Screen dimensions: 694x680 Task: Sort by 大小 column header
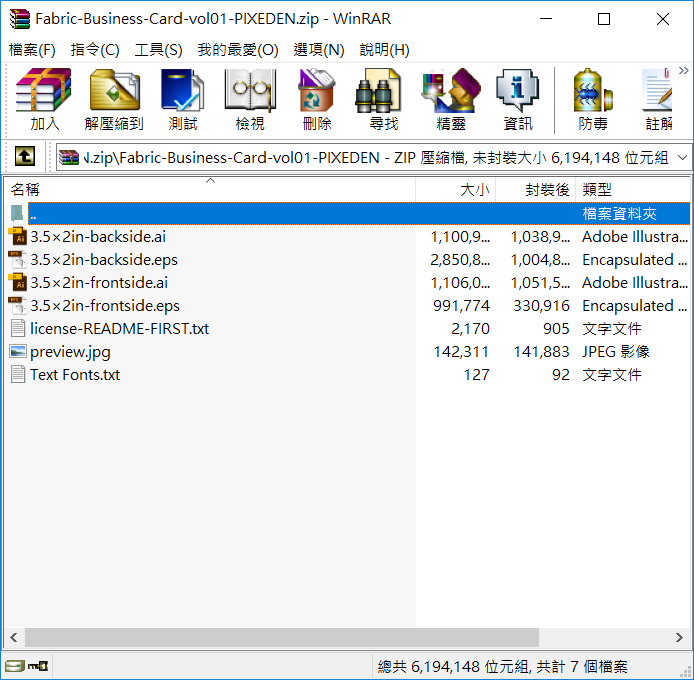[455, 190]
